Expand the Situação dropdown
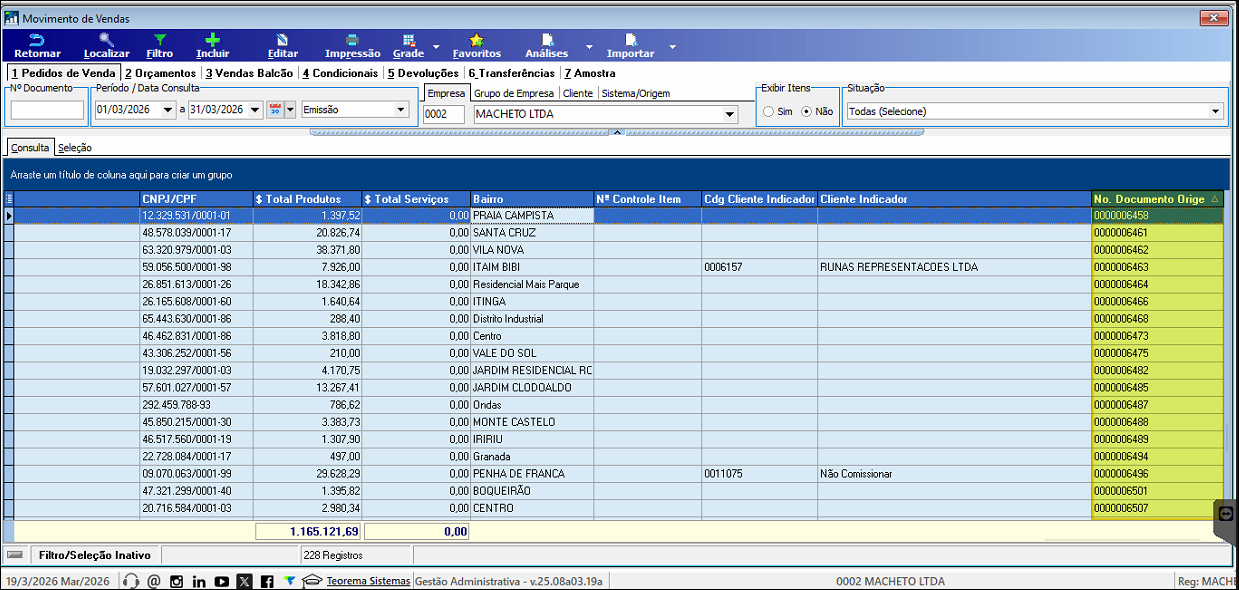Image resolution: width=1239 pixels, height=590 pixels. tap(1216, 111)
